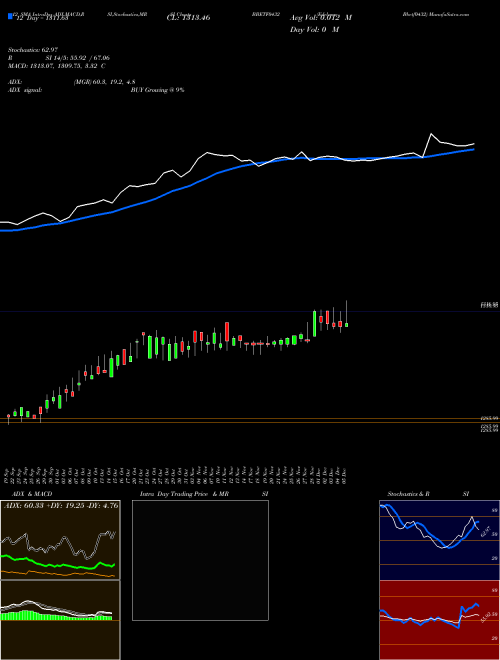Click the 'ADX signal:' label
The image size is (500, 660).
coord(25,90)
